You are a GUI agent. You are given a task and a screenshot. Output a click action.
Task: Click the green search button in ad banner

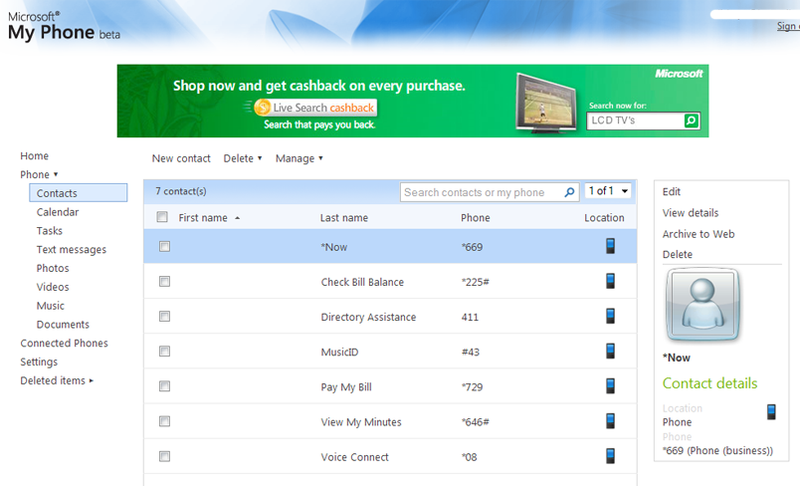coord(691,121)
